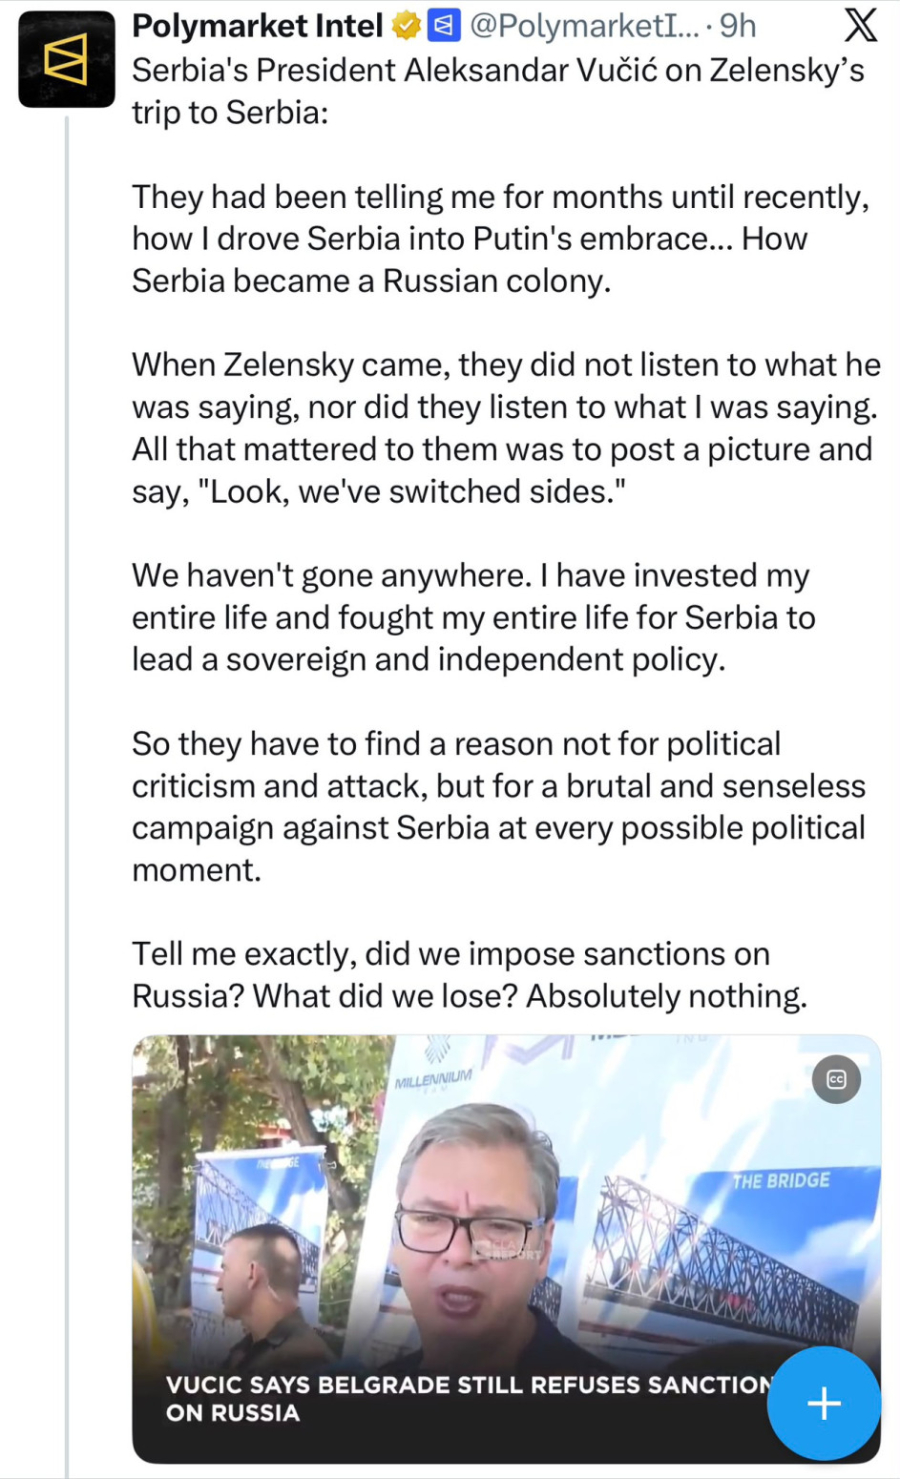
Task: Tap the "sovereign and independent policy" paragraph
Action: (x=473, y=617)
